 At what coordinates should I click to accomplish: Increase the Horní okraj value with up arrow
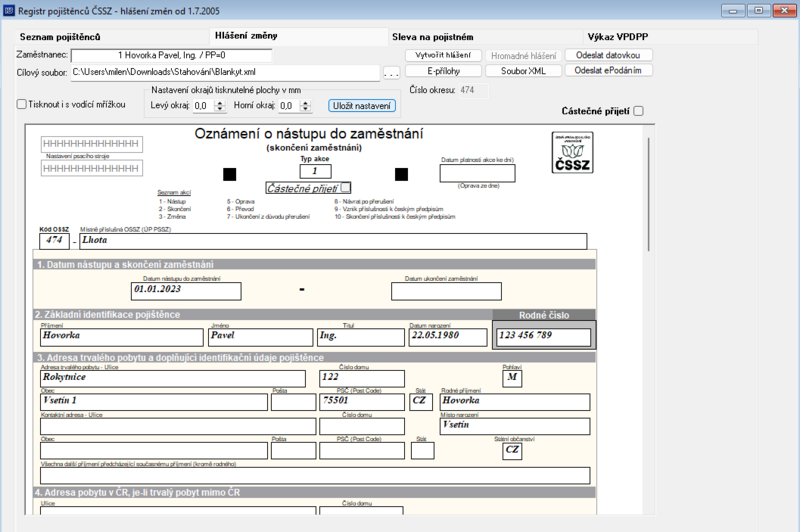tap(305, 103)
